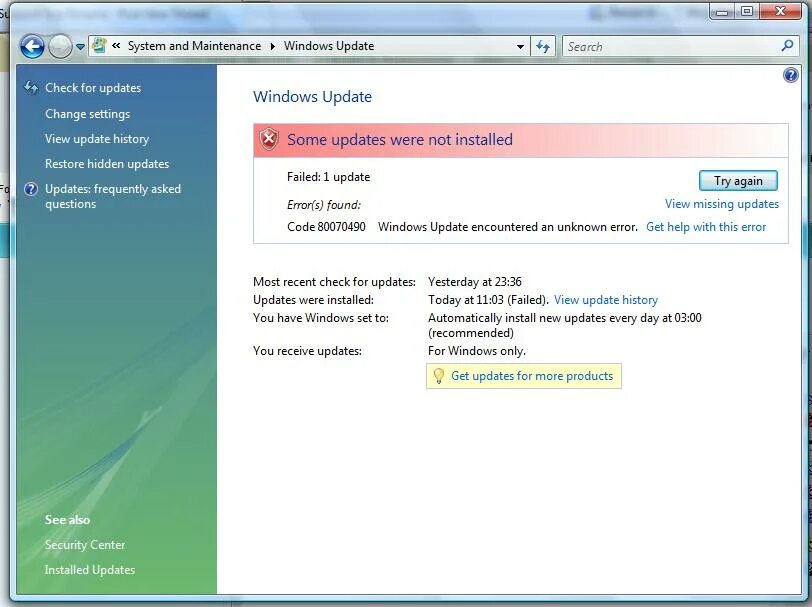This screenshot has height=607, width=812.
Task: Maximize the Windows Update window
Action: pyautogui.click(x=747, y=11)
